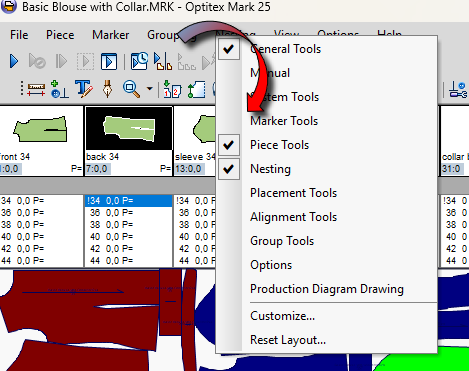Click the text pencil tool icon
Viewport: 469px width, 371px height.
(x=83, y=89)
